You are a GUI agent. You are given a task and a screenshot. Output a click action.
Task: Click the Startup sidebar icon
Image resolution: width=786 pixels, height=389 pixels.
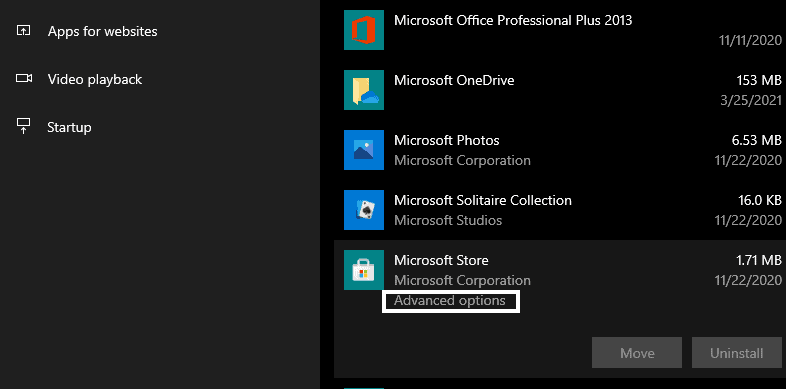tap(24, 126)
